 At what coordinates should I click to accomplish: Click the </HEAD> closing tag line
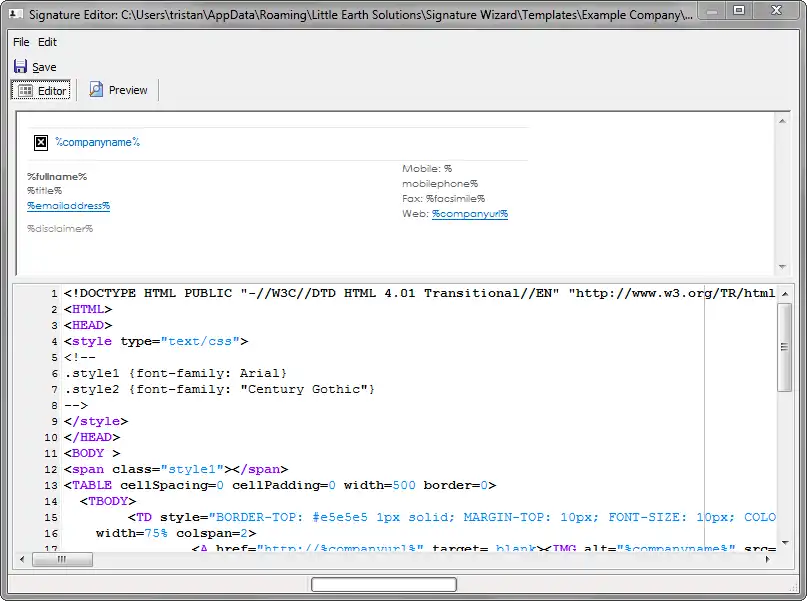click(92, 437)
